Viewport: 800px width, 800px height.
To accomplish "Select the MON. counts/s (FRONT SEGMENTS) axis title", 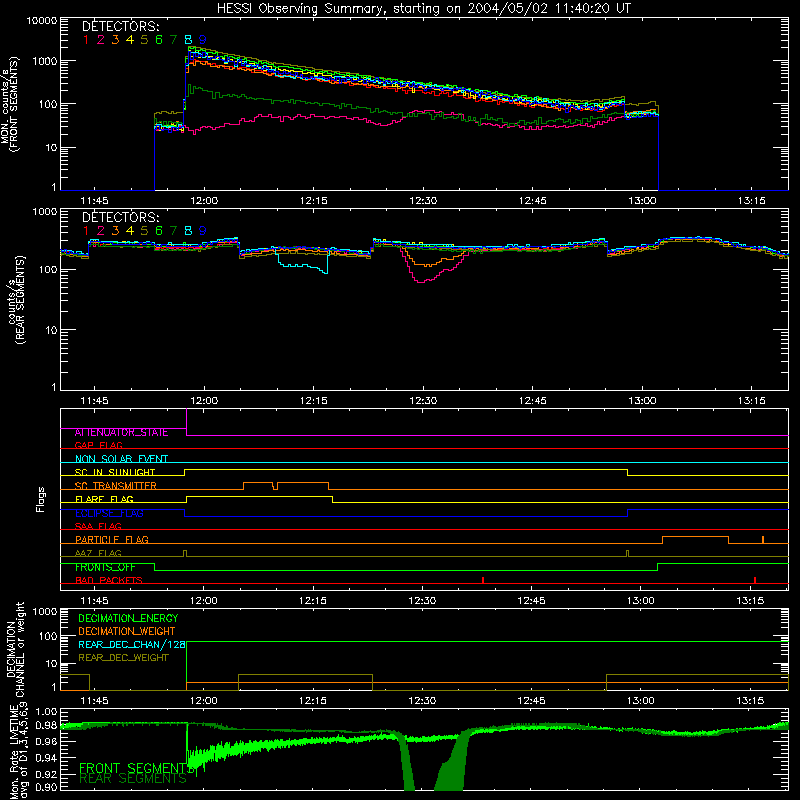I will click(9, 105).
